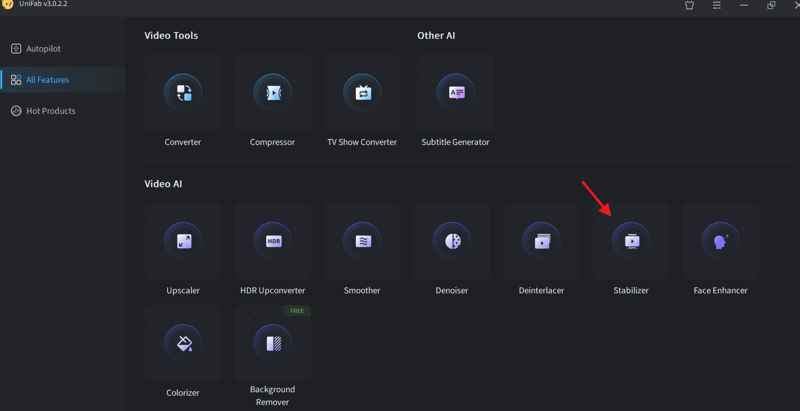Open the Upscaler AI tool
This screenshot has width=800, height=411.
coord(183,241)
